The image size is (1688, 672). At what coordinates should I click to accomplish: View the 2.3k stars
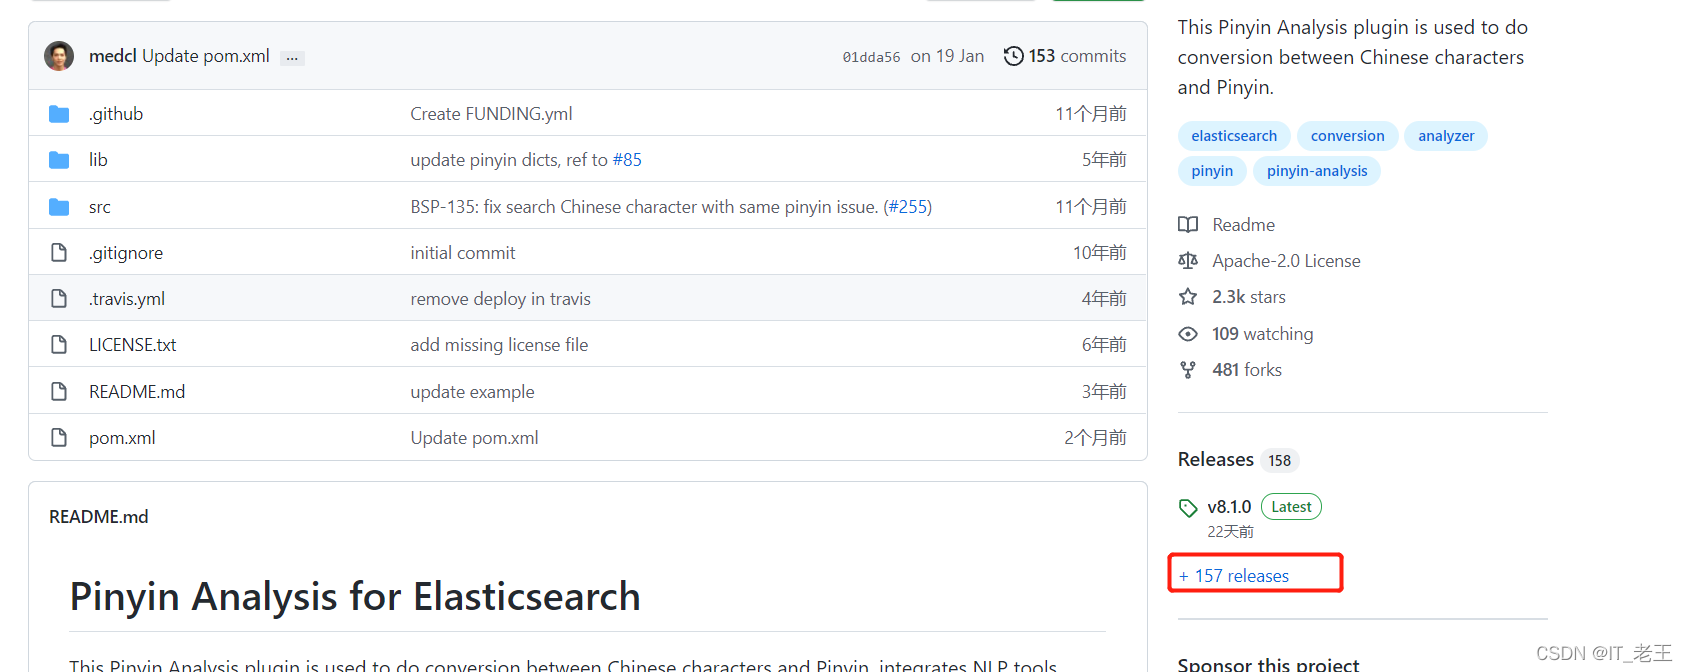click(1249, 297)
